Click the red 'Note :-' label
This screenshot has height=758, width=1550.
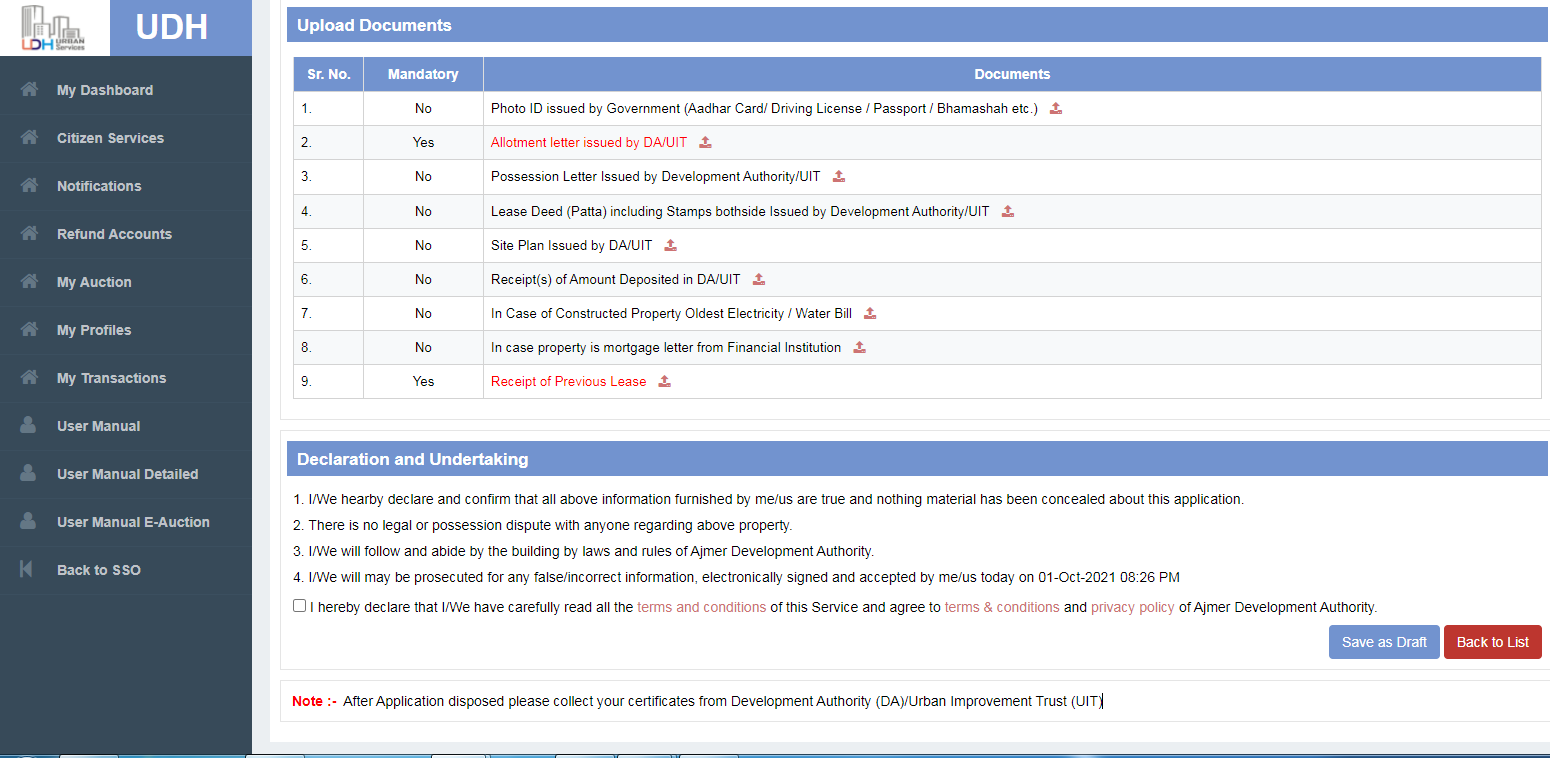[314, 701]
